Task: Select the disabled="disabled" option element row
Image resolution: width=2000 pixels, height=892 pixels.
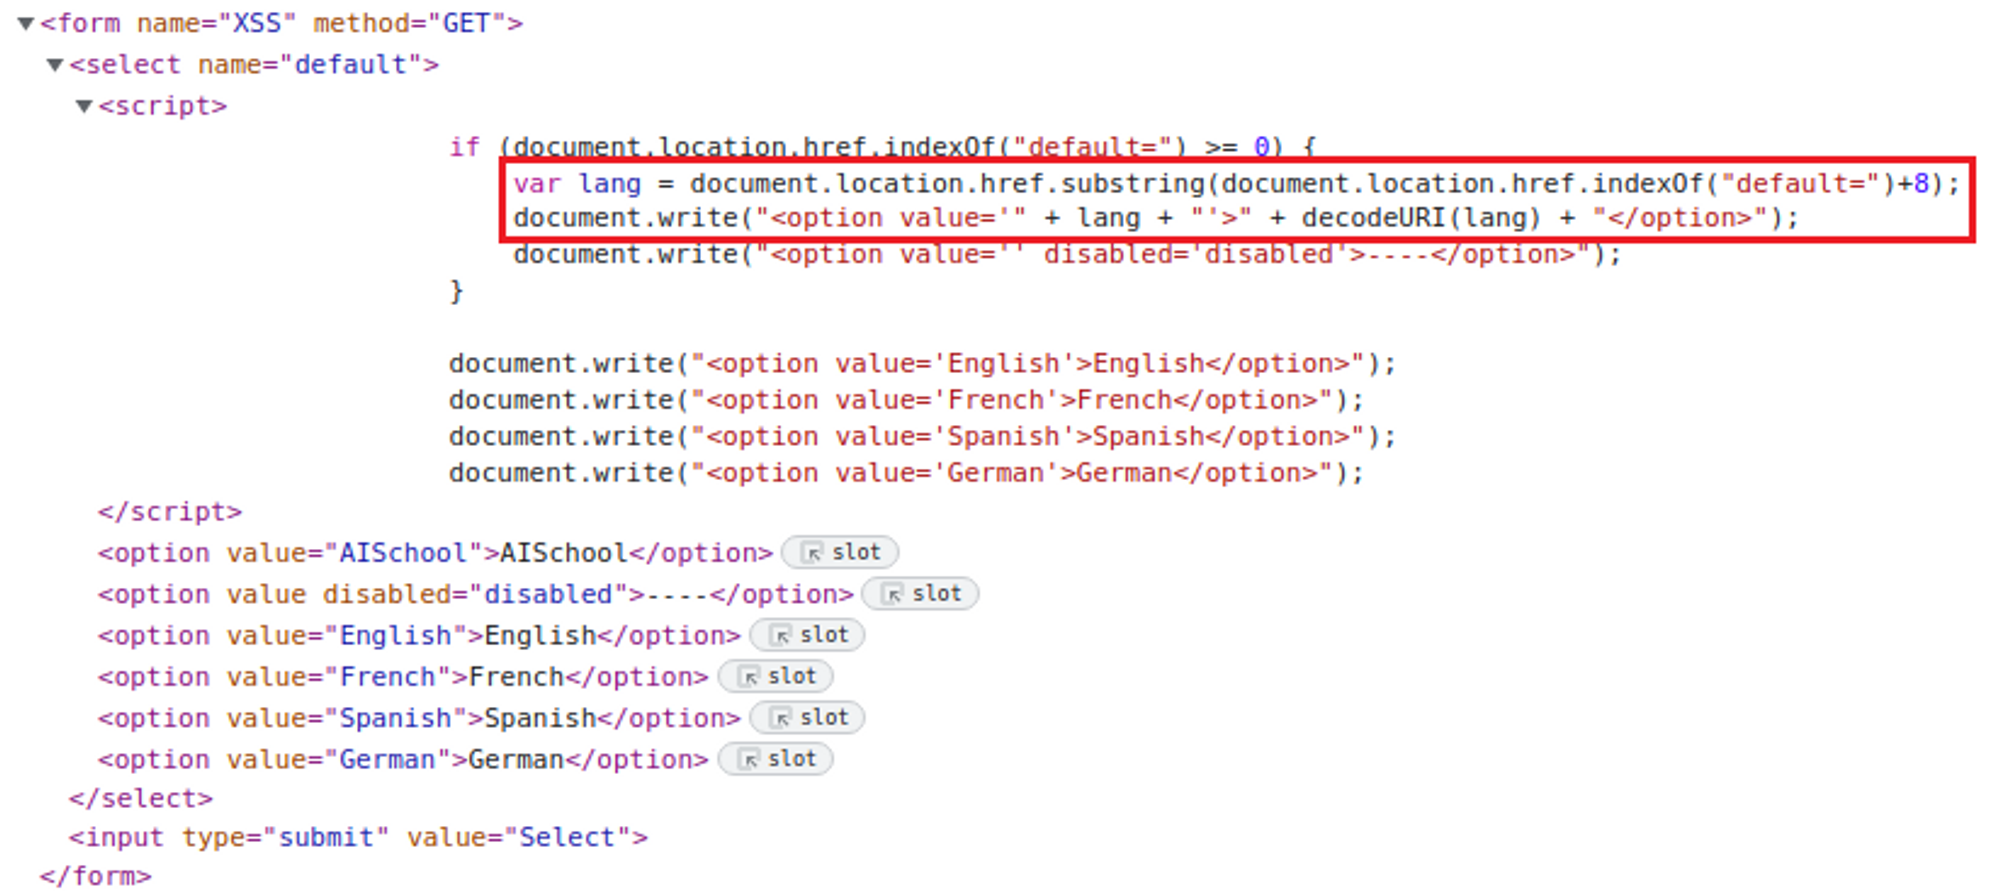Action: pyautogui.click(x=476, y=593)
